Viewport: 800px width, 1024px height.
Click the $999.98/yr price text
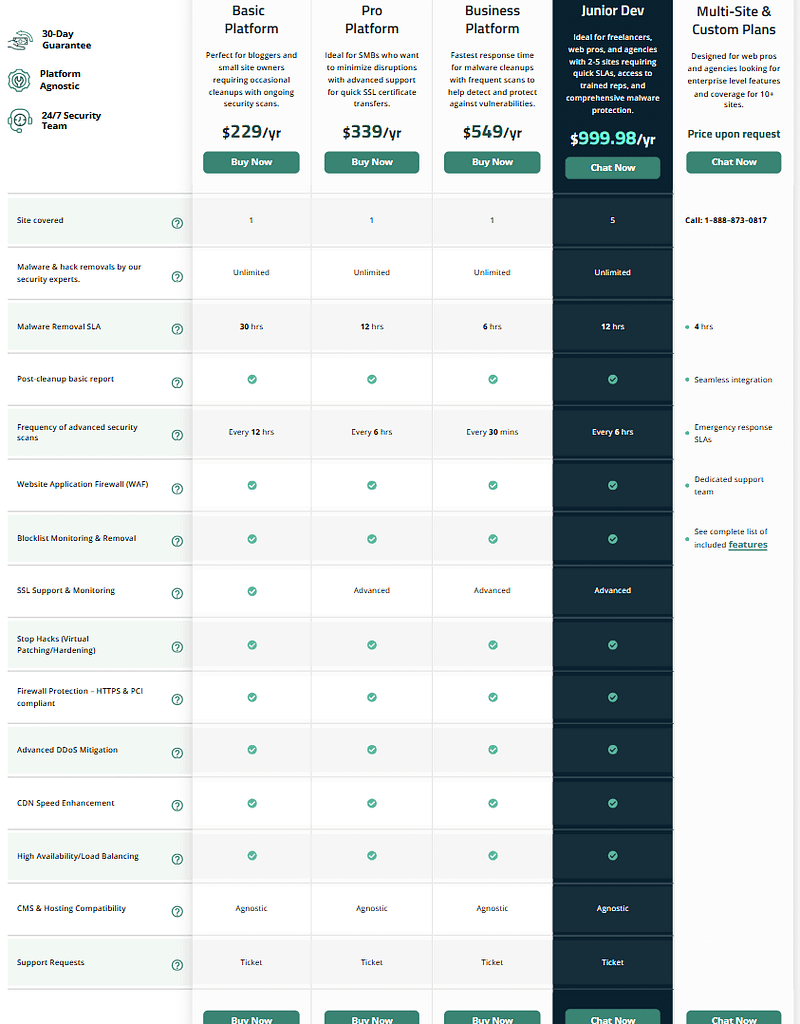[x=613, y=138]
